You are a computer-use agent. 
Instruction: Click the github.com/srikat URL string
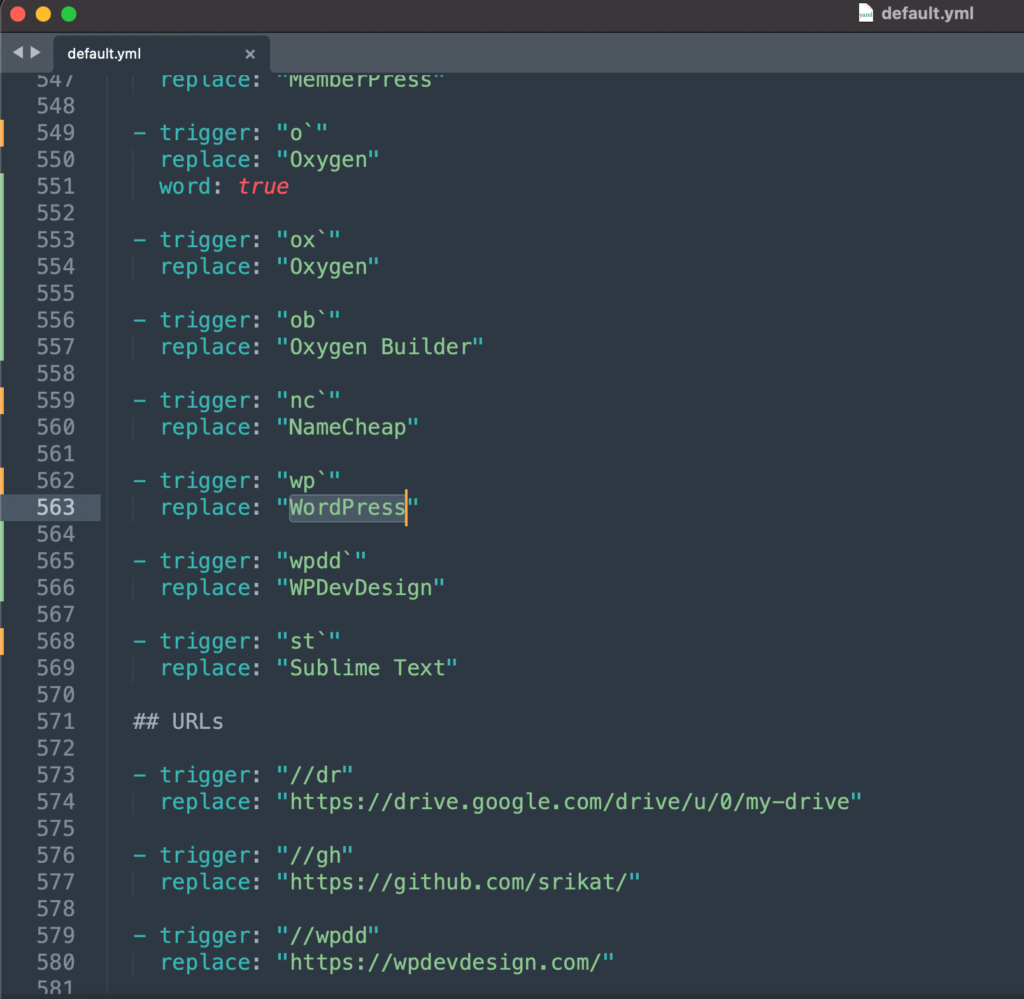pos(458,883)
